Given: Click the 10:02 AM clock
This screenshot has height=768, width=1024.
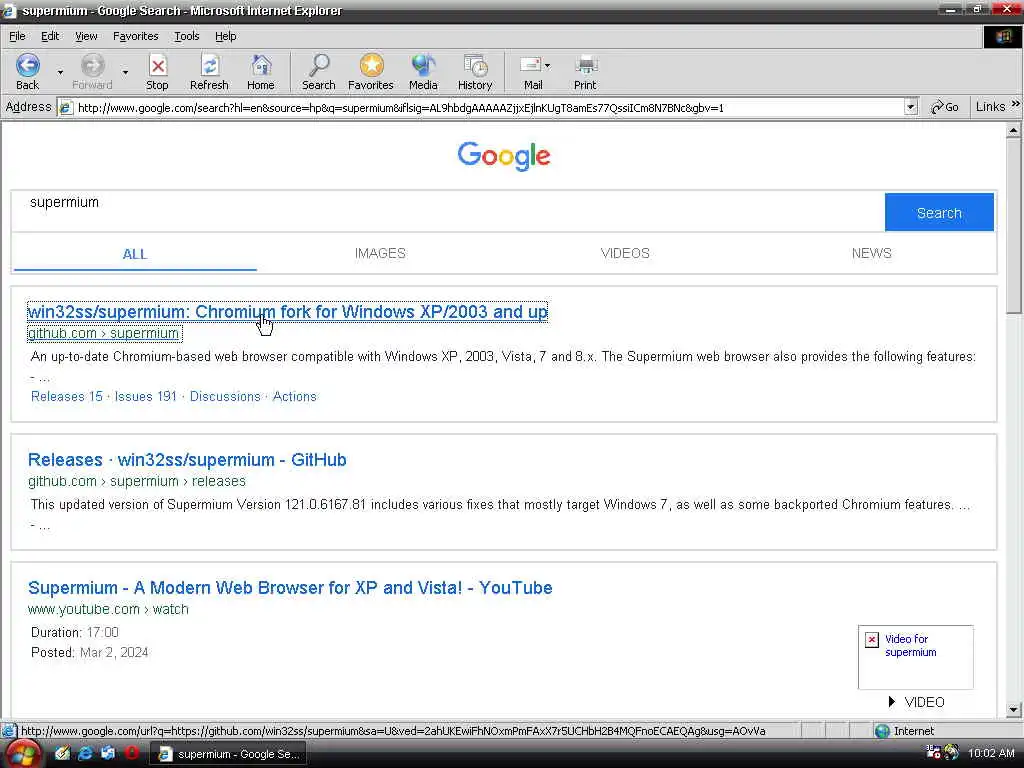Looking at the screenshot, I should pyautogui.click(x=991, y=753).
